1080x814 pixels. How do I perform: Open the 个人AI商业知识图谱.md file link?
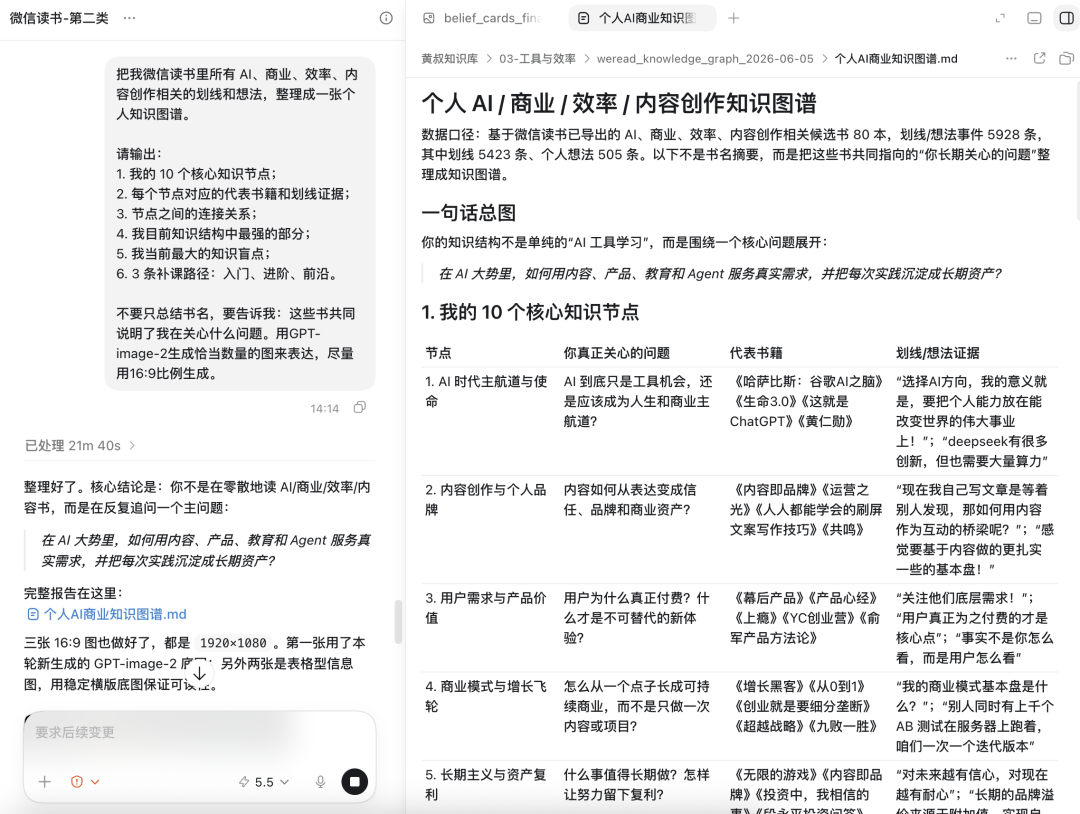(x=107, y=614)
